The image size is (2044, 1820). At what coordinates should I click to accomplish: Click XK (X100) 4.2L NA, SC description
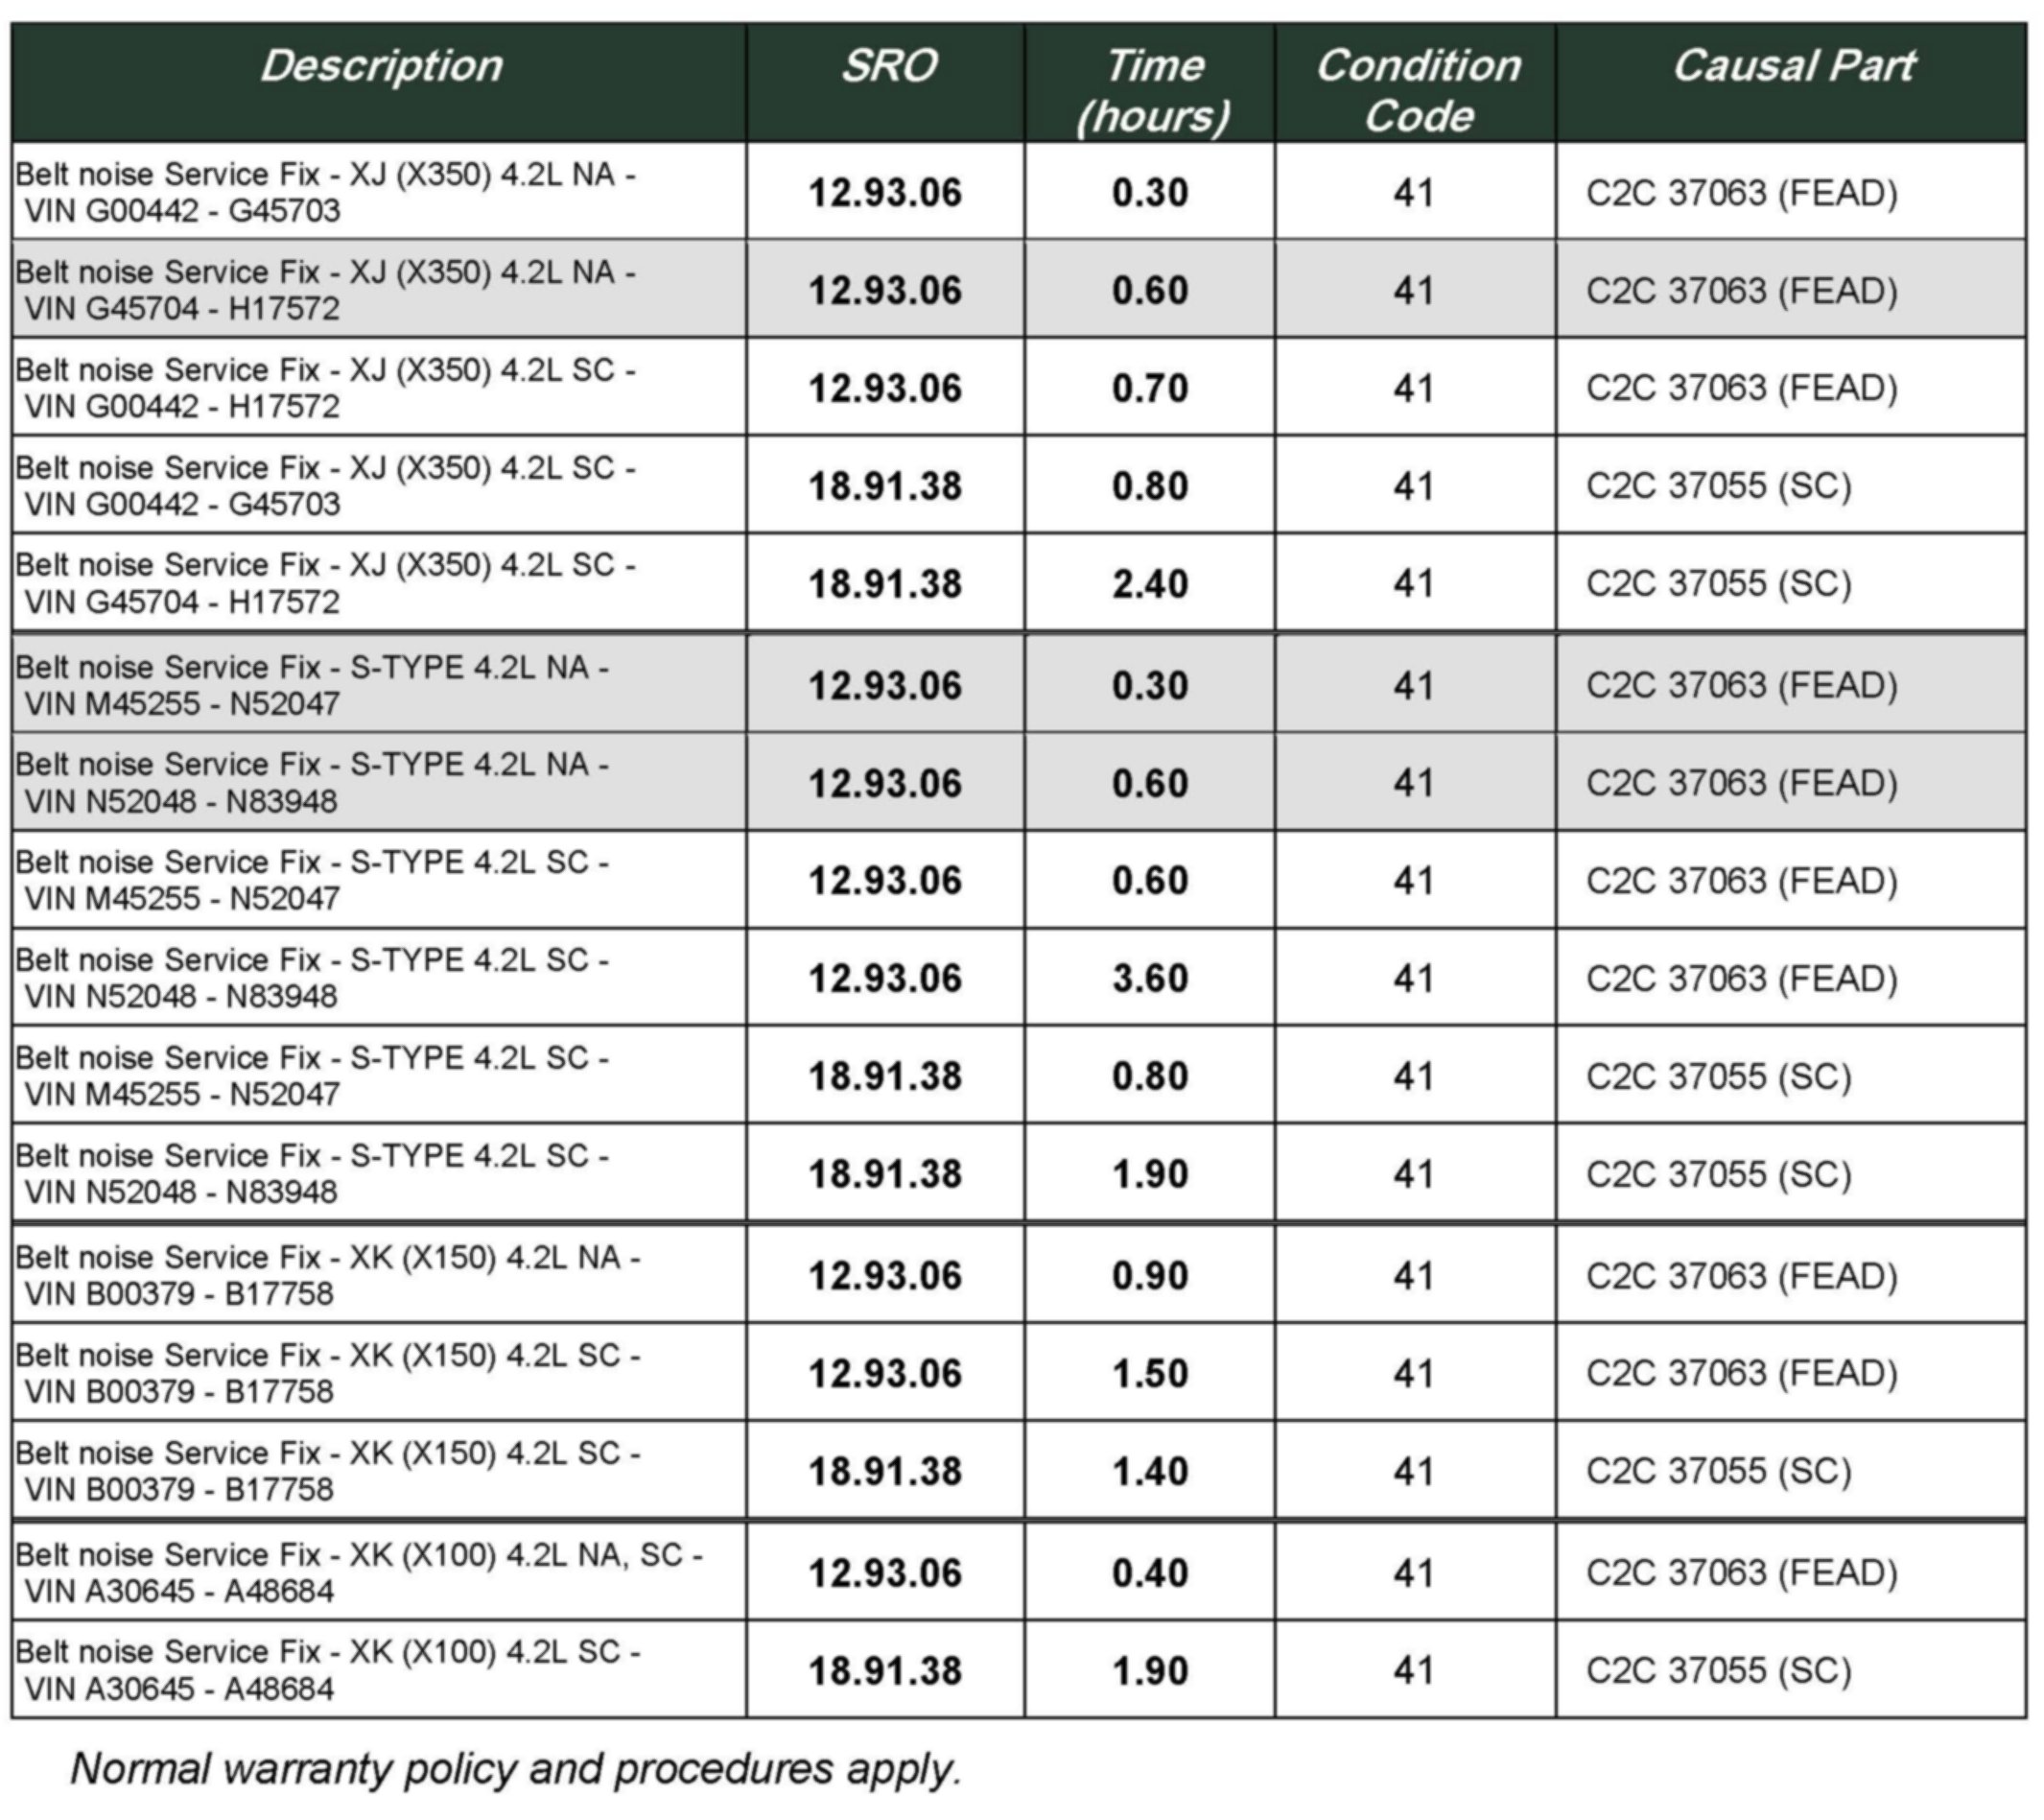click(x=358, y=1572)
